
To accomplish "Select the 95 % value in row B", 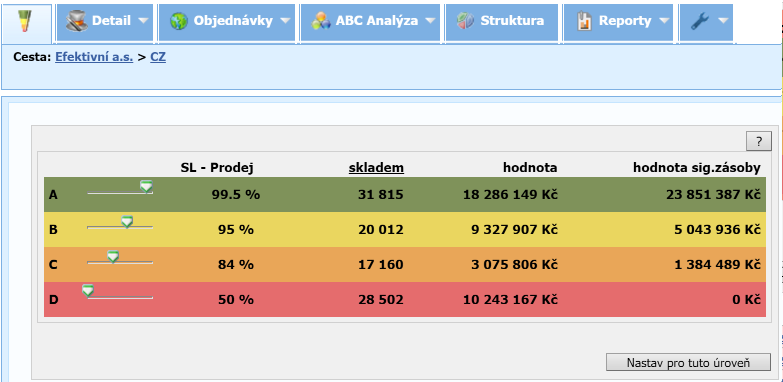I will [236, 230].
